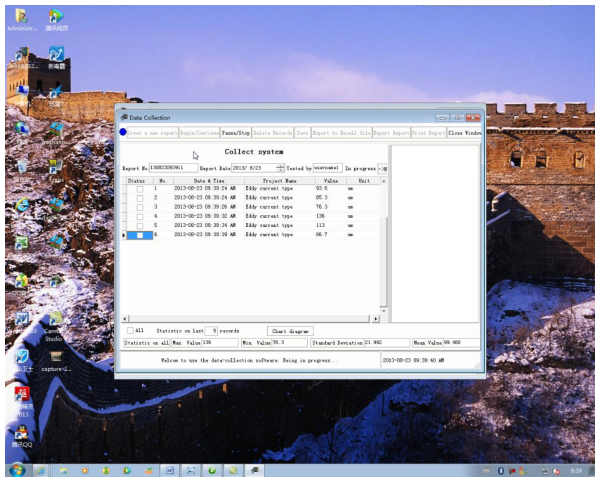Click the Date & Time column header
The height and width of the screenshot is (480, 602).
[209, 180]
